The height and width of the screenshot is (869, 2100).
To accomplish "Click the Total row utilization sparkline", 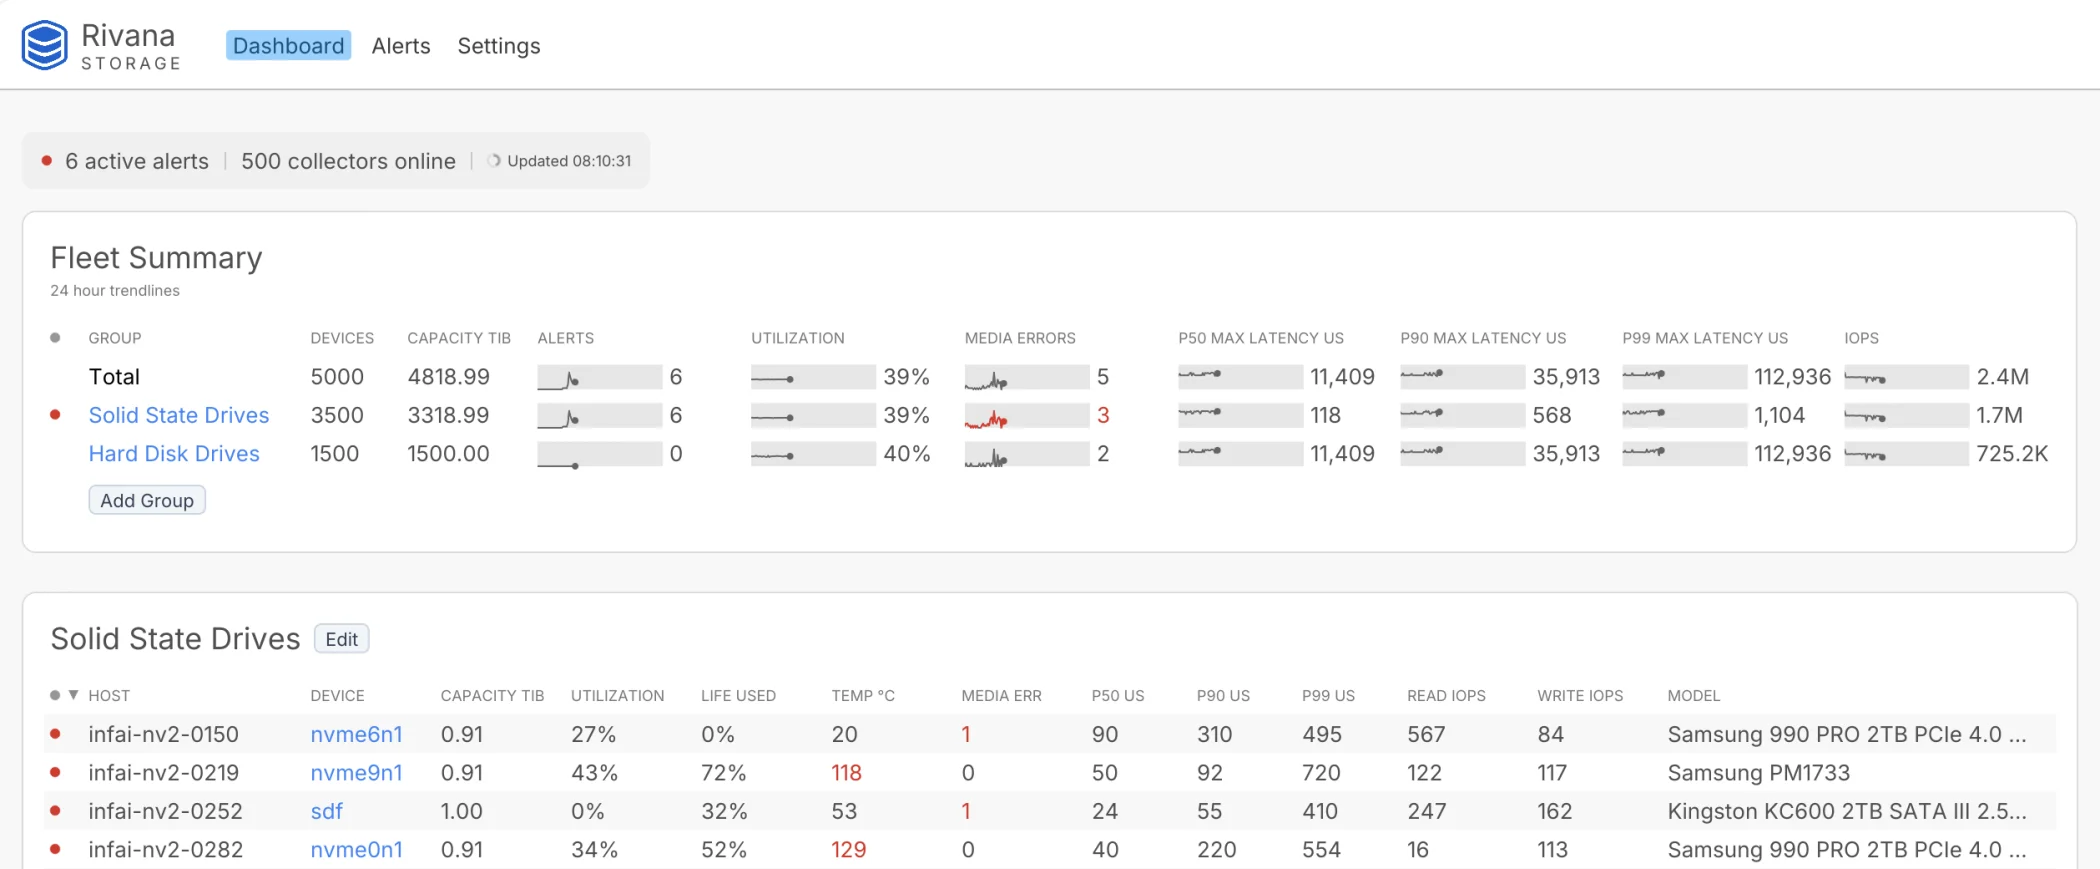I will pyautogui.click(x=813, y=377).
